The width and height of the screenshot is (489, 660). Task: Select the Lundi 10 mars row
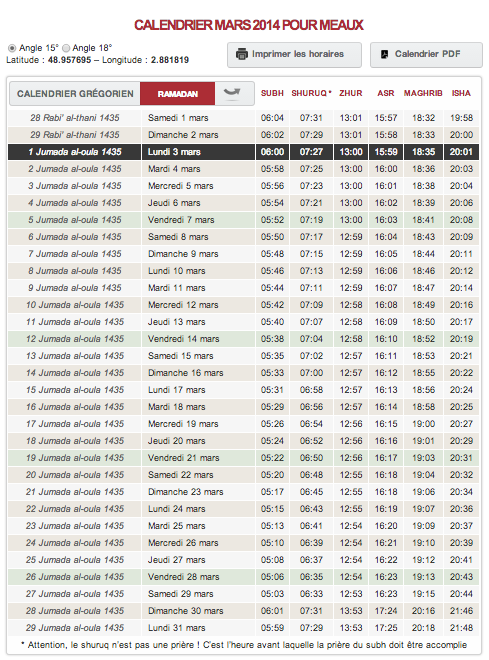point(243,271)
